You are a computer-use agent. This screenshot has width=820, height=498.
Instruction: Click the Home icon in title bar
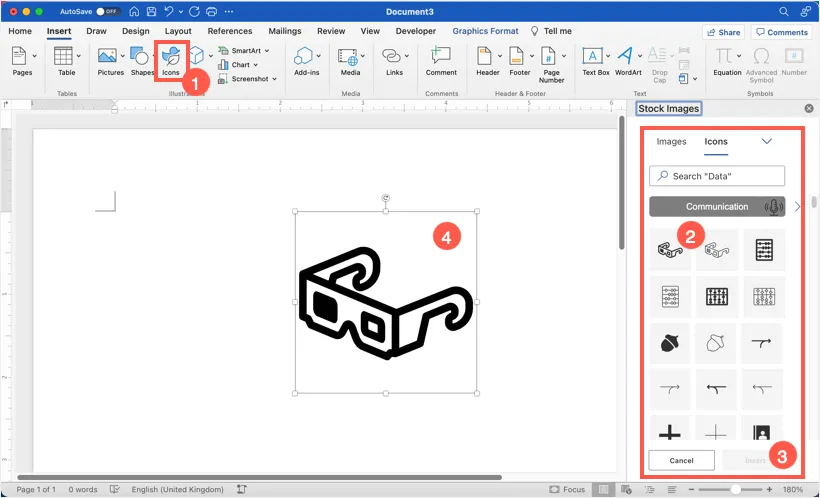134,12
